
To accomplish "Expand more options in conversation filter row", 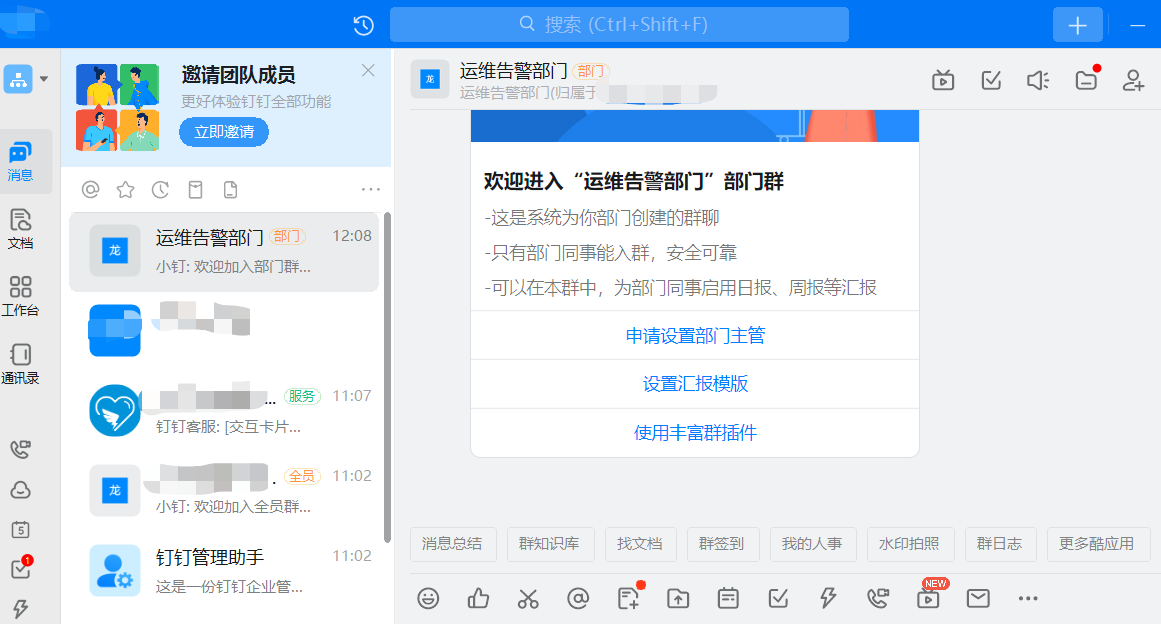I will 371,189.
